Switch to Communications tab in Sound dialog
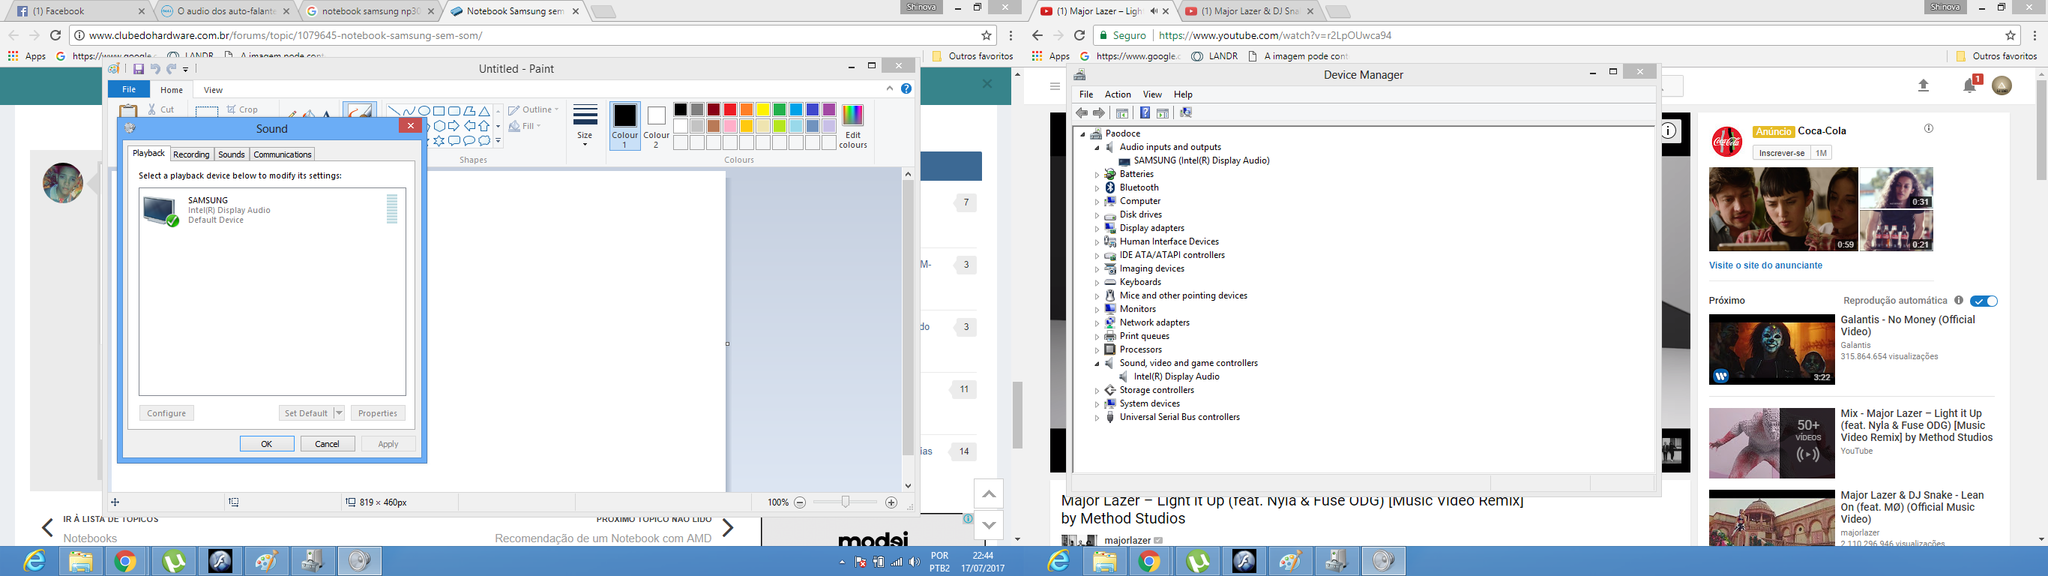This screenshot has width=2048, height=576. click(x=283, y=154)
